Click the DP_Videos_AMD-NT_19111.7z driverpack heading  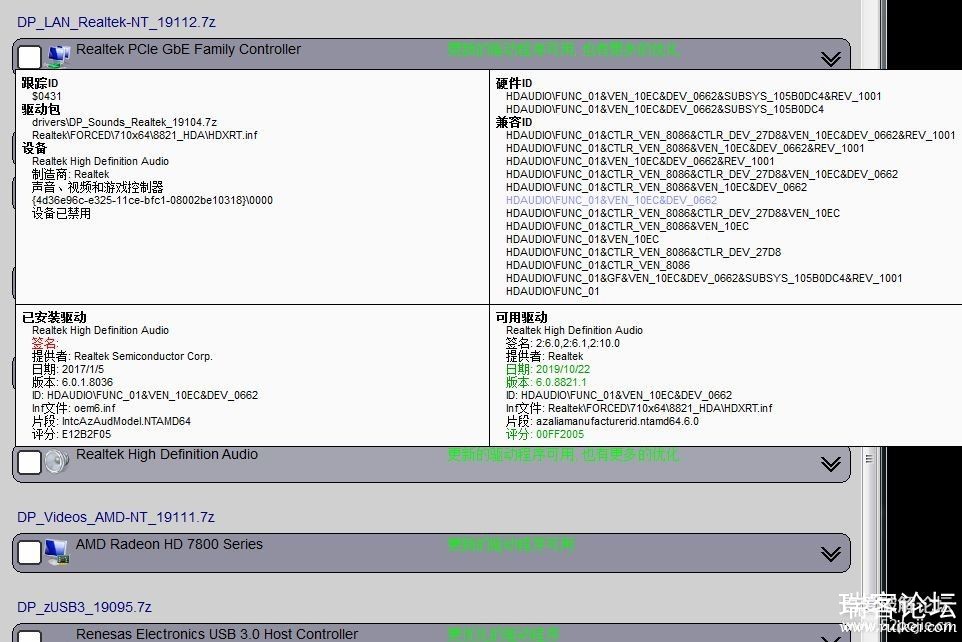(116, 517)
